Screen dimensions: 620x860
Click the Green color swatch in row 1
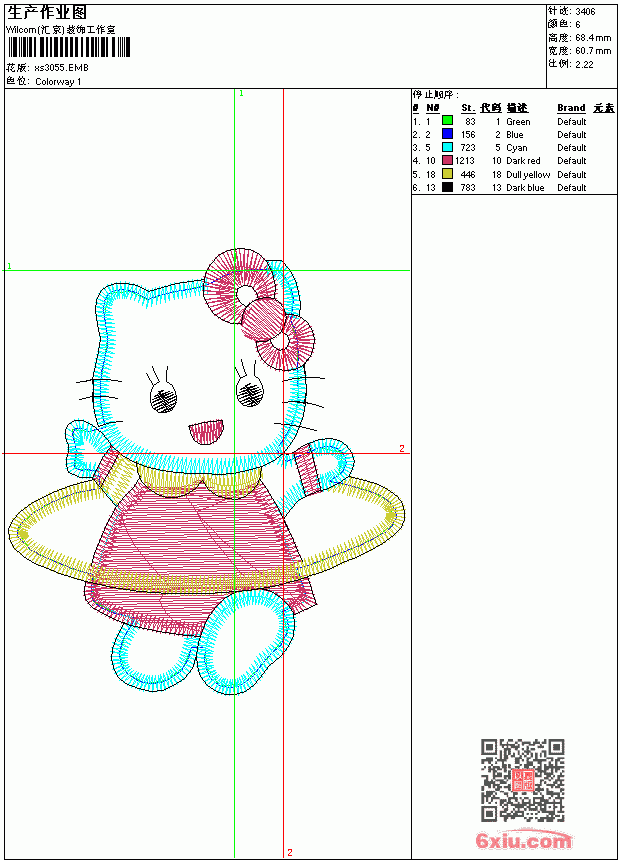(447, 120)
